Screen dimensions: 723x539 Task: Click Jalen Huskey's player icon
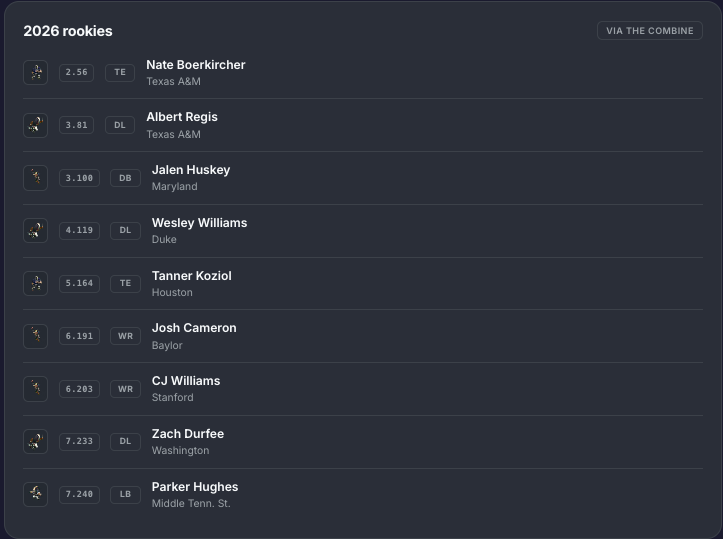pos(36,178)
